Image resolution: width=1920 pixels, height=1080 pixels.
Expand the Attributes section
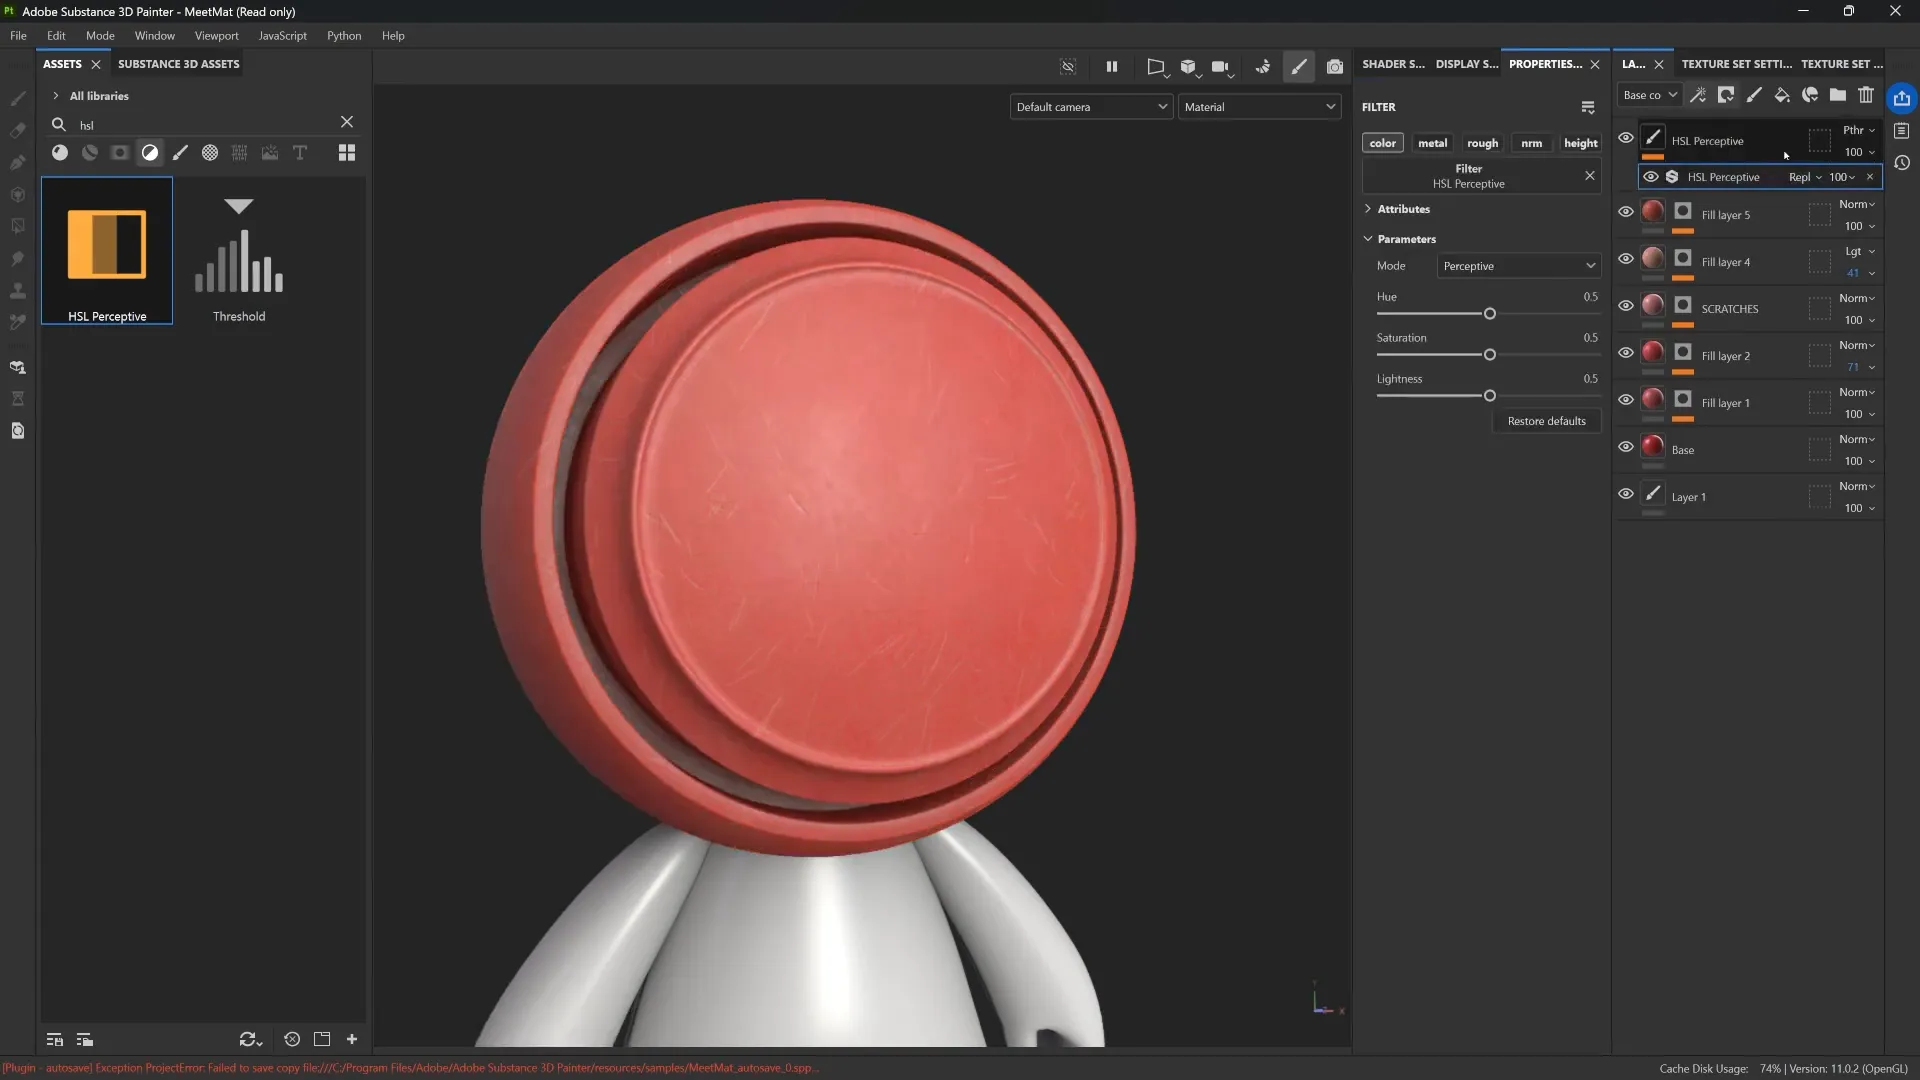coord(1368,209)
